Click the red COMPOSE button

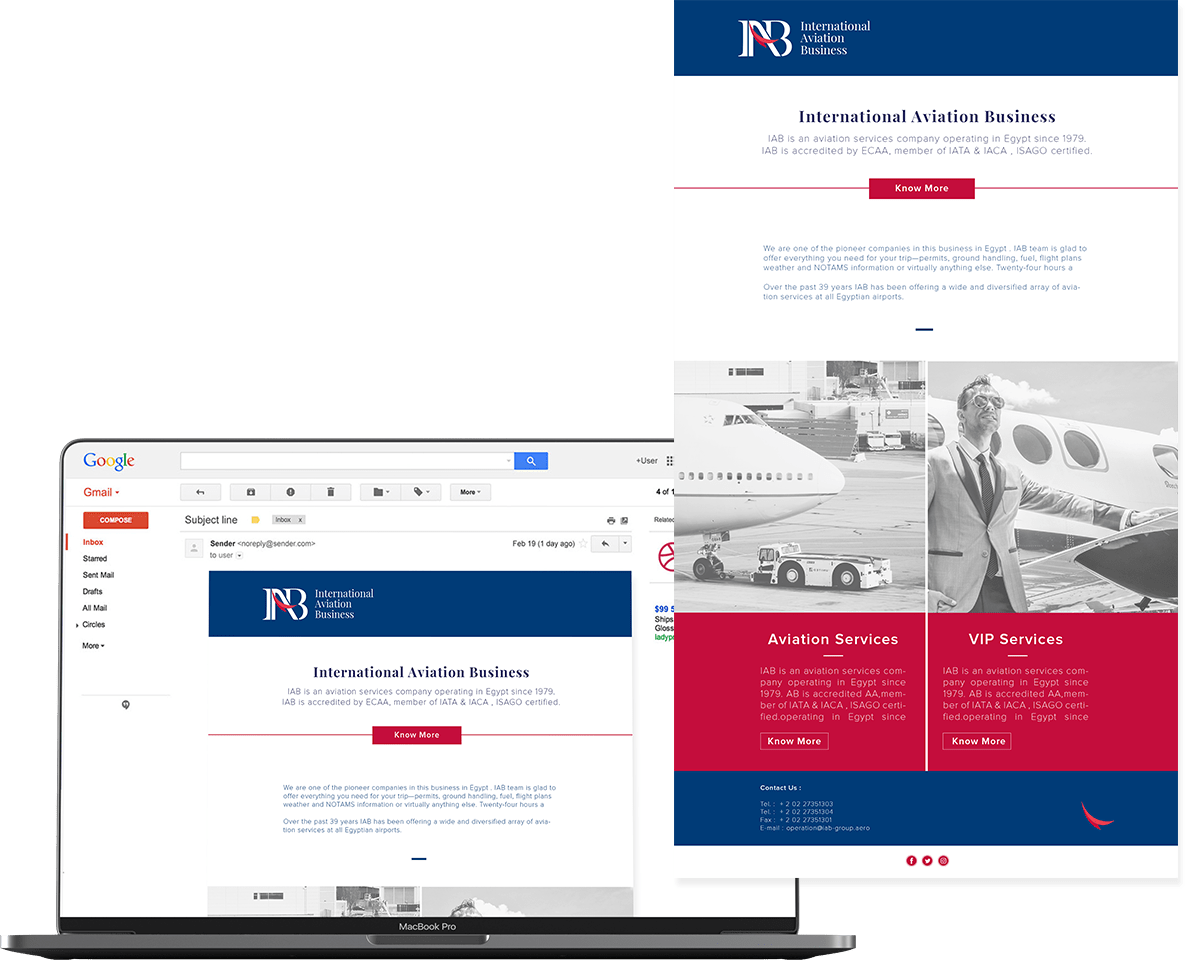tap(115, 520)
